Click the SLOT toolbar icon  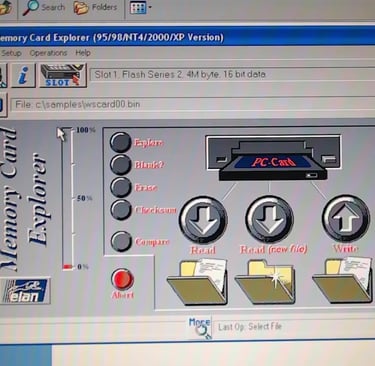point(63,75)
